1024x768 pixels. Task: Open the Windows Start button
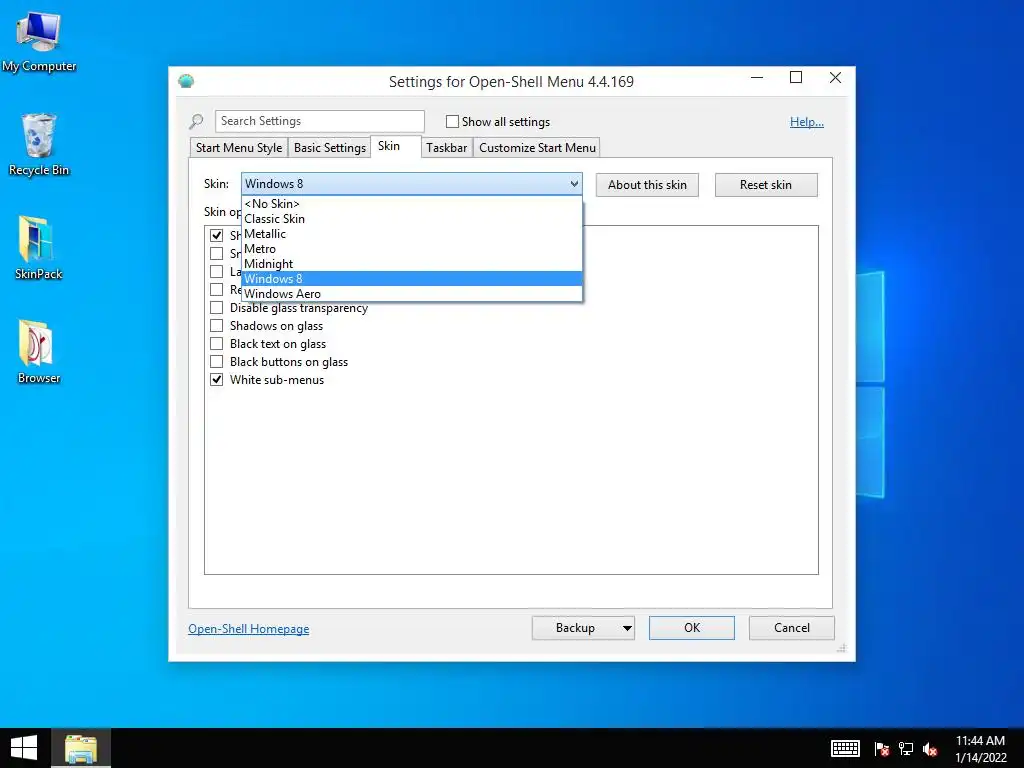(x=24, y=748)
